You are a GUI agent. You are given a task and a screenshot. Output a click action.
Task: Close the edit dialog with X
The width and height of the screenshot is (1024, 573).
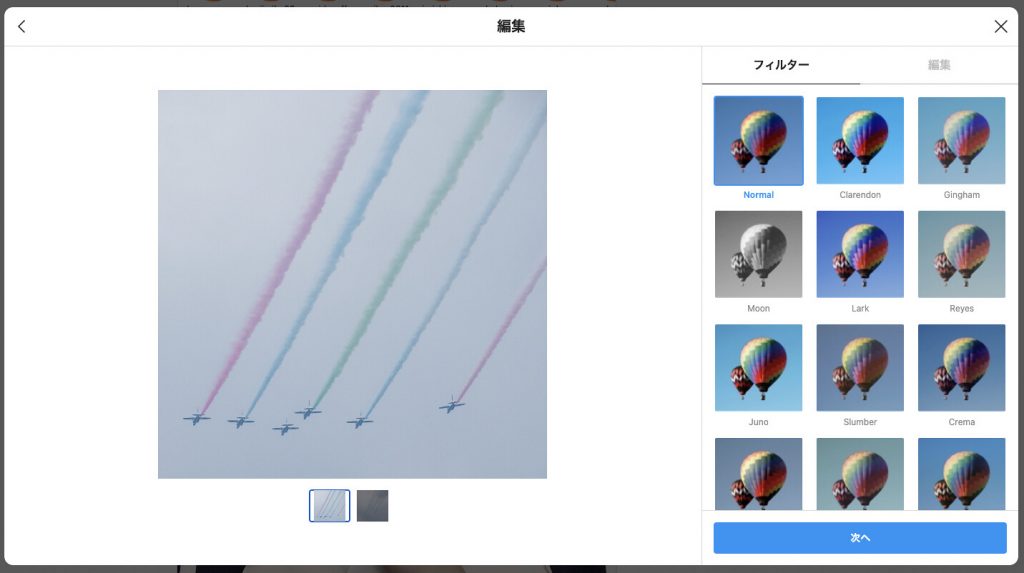point(1000,27)
